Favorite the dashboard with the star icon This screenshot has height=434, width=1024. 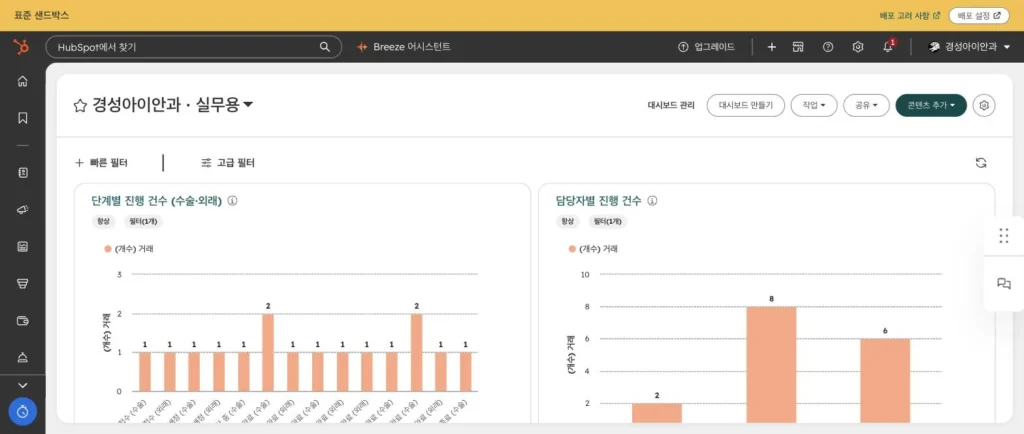80,105
